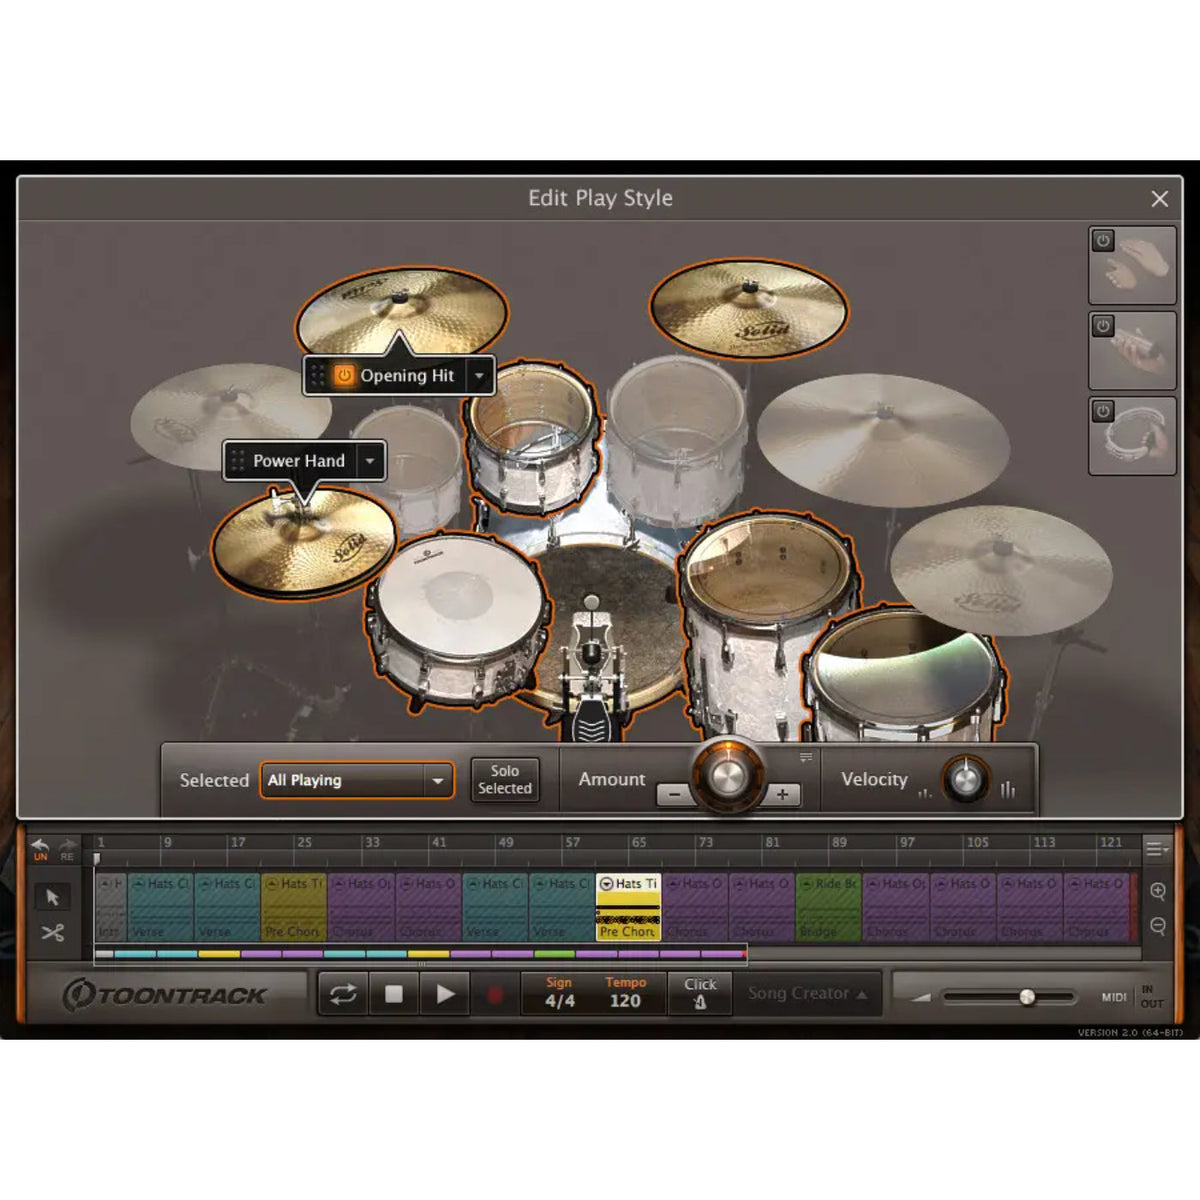Select the highlighted rack tom
The image size is (1200, 1200).
[532, 437]
